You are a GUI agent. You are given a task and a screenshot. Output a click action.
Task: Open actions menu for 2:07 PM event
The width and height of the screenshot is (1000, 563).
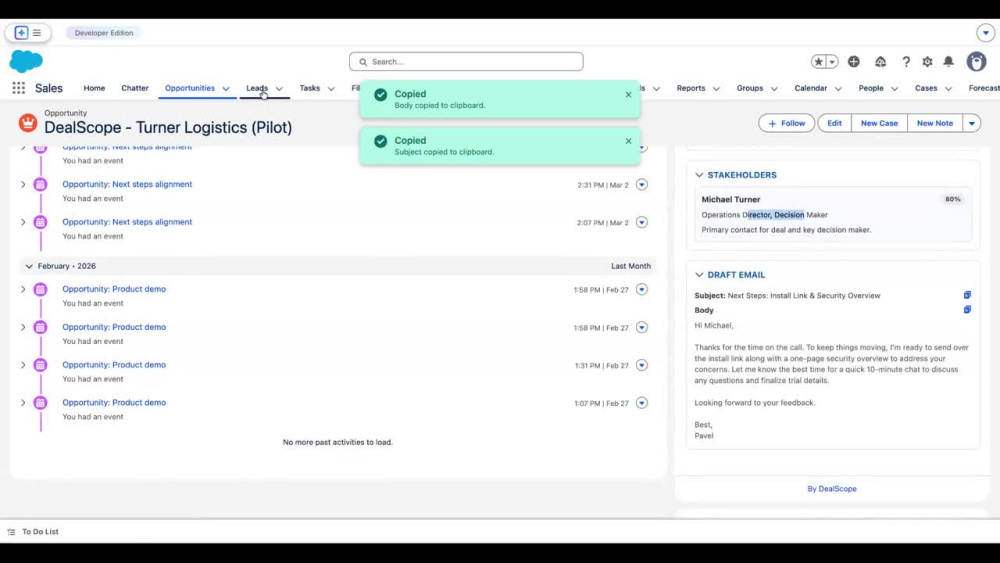click(x=642, y=222)
